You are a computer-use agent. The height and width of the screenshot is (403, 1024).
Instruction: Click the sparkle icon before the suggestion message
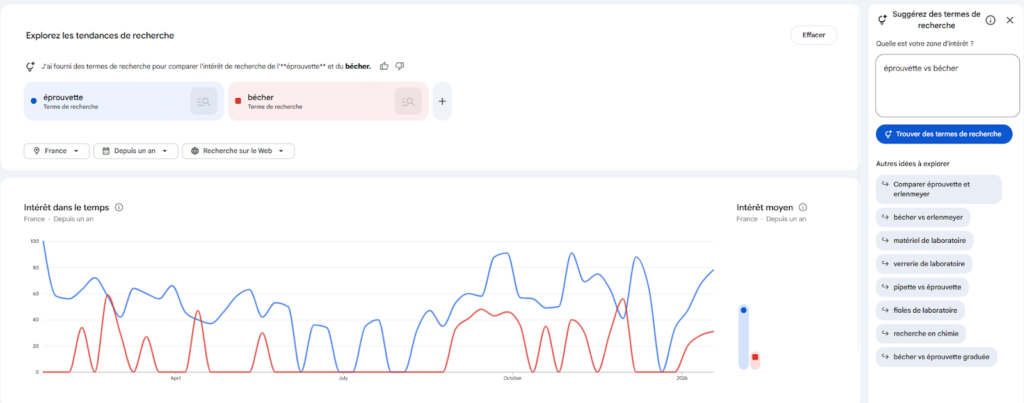(30, 67)
